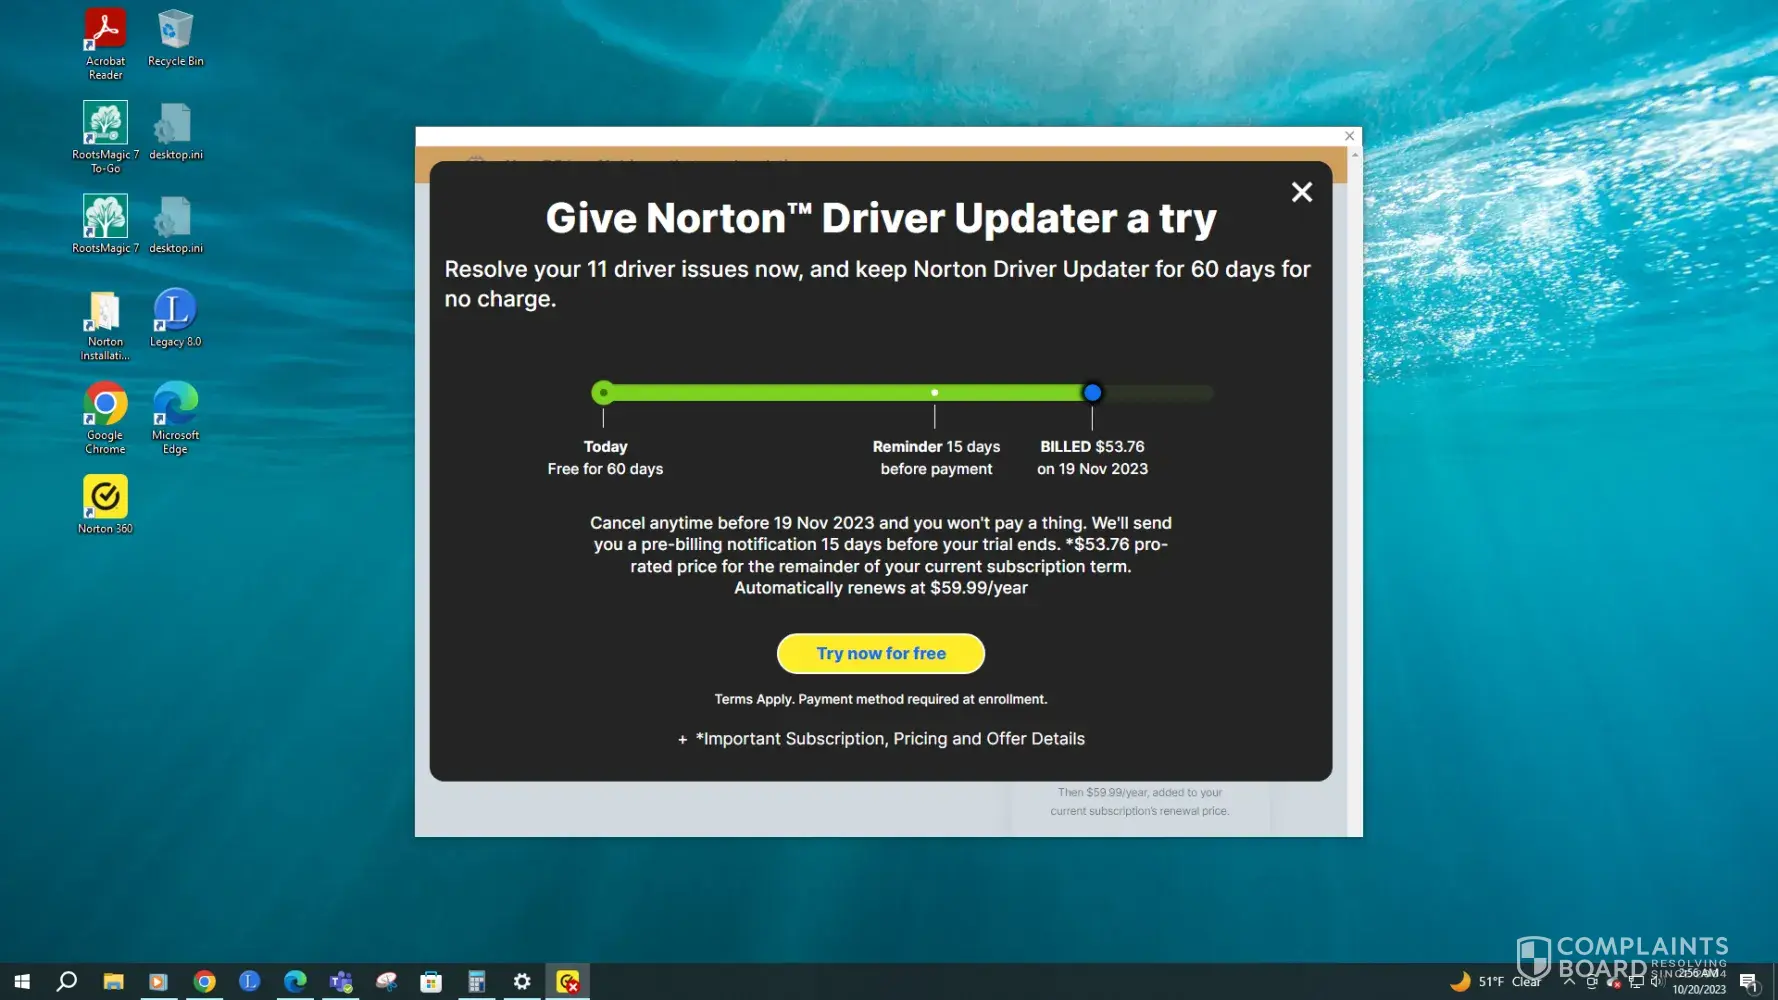This screenshot has width=1778, height=1000.
Task: Select the Norton 360 desktop shortcut
Action: (x=105, y=505)
